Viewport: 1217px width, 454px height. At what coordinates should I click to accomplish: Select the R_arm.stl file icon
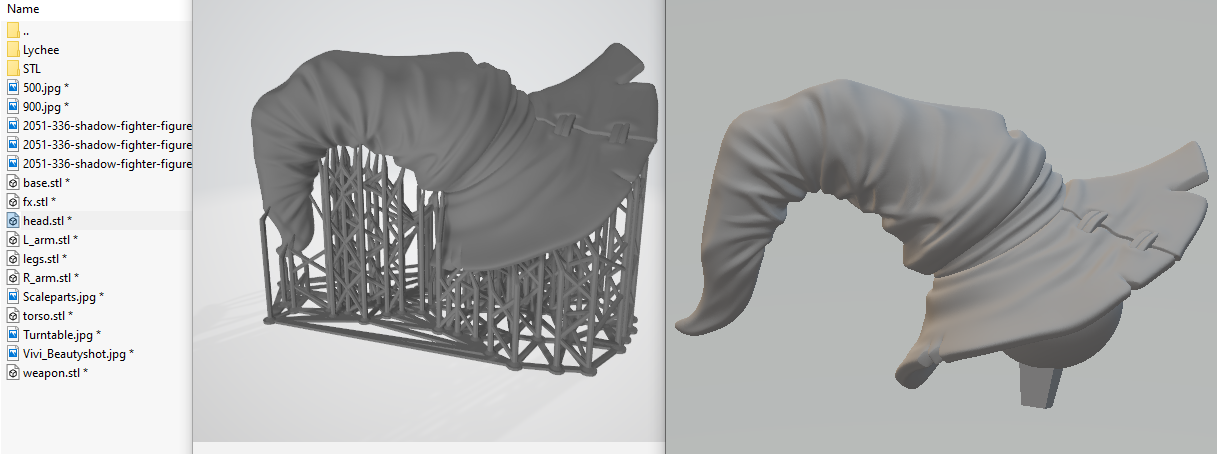[13, 278]
